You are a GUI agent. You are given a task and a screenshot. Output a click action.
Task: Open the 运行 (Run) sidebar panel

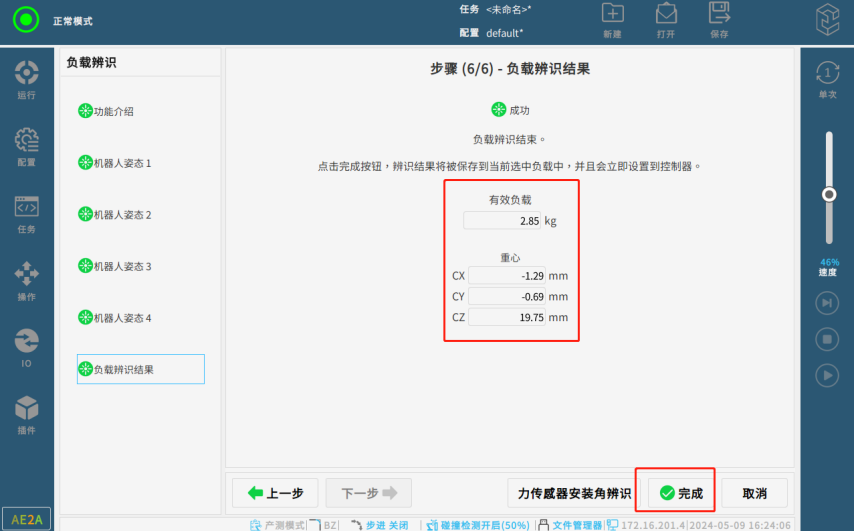[27, 80]
